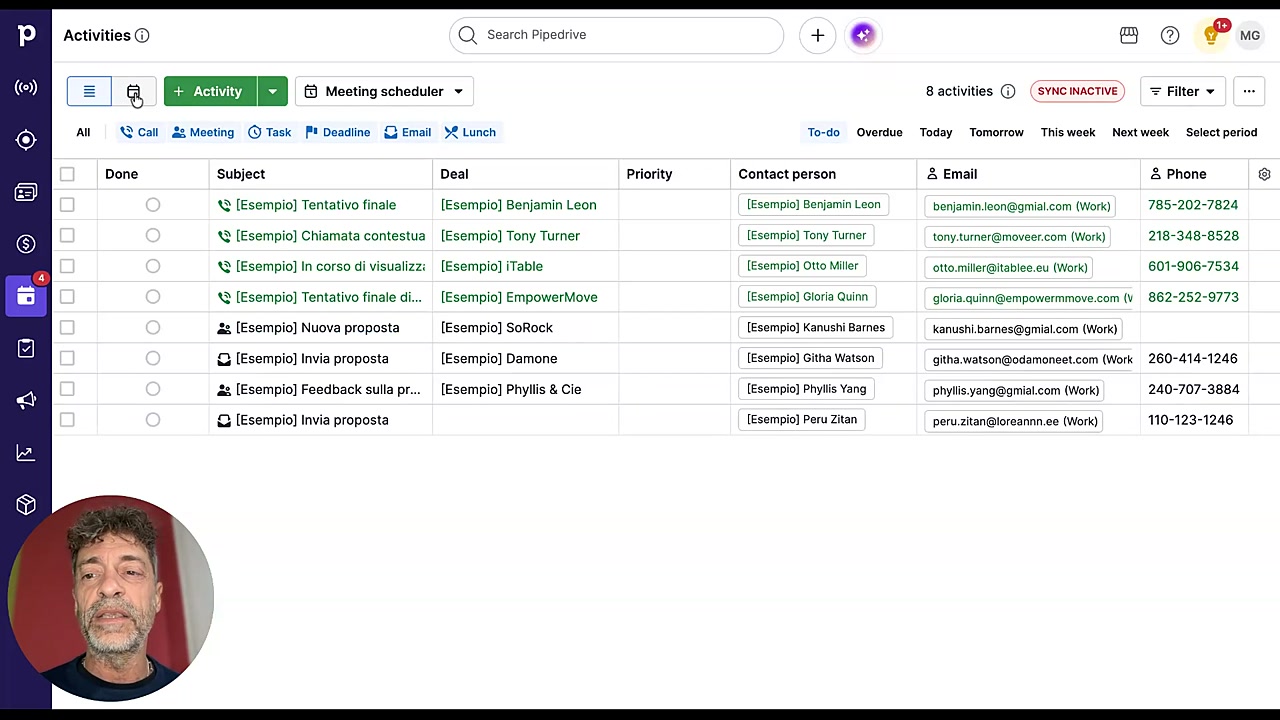Filter by Lunch activities
This screenshot has width=1280, height=720.
[470, 132]
